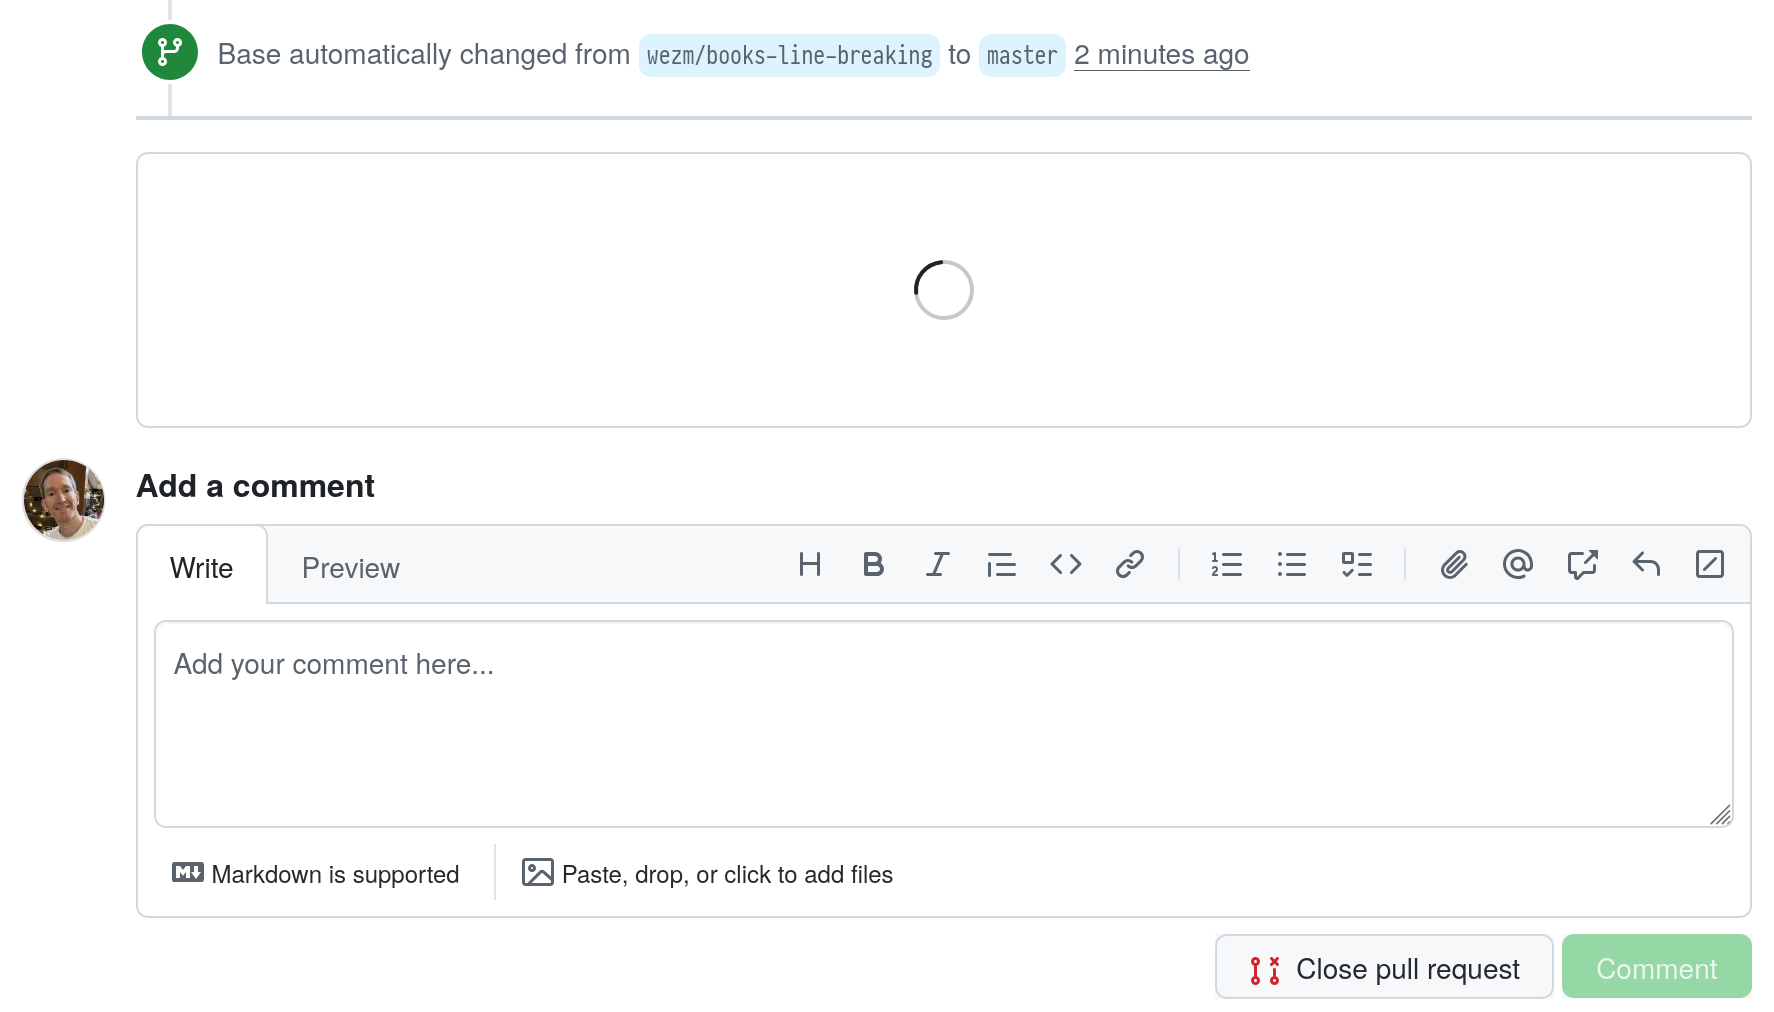The image size is (1774, 1012).
Task: Select the Write tab
Action: tap(201, 568)
